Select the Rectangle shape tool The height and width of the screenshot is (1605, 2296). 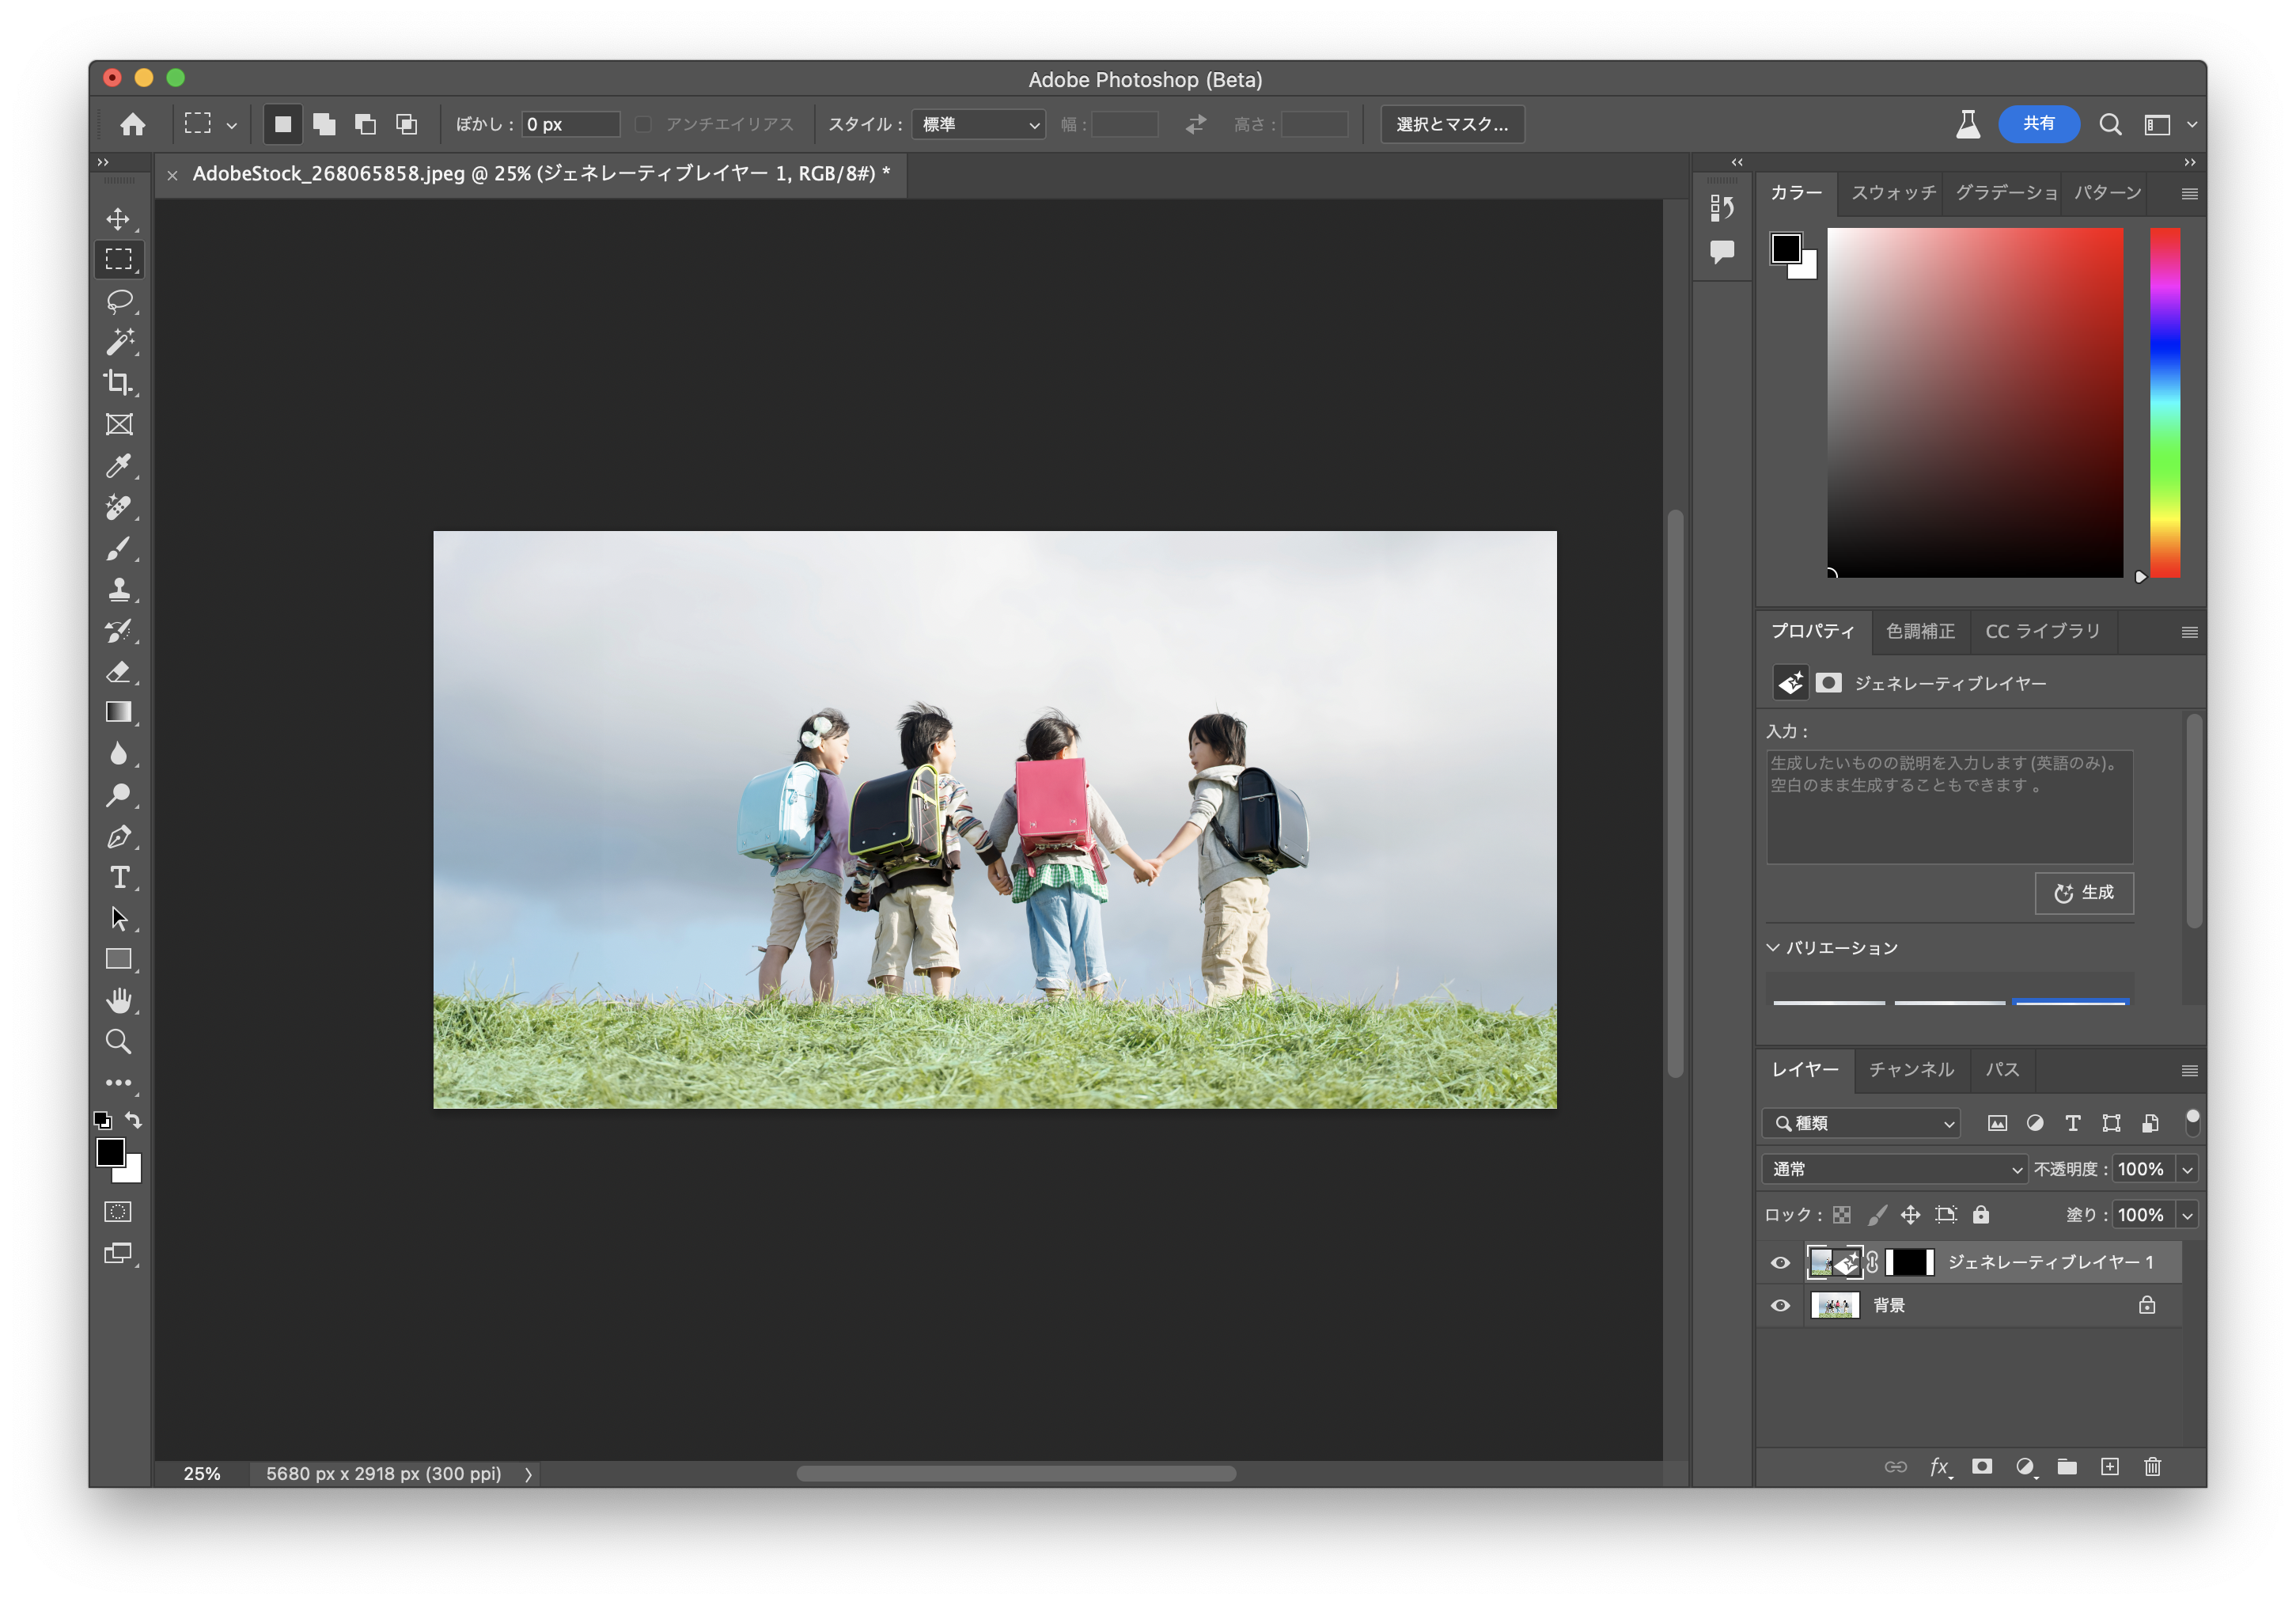[x=119, y=959]
